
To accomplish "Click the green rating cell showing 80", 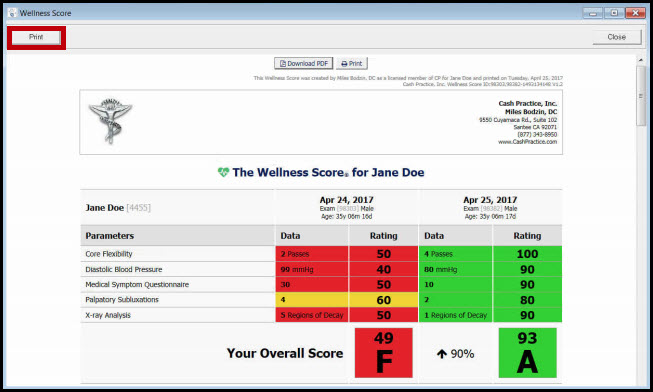I will point(527,300).
